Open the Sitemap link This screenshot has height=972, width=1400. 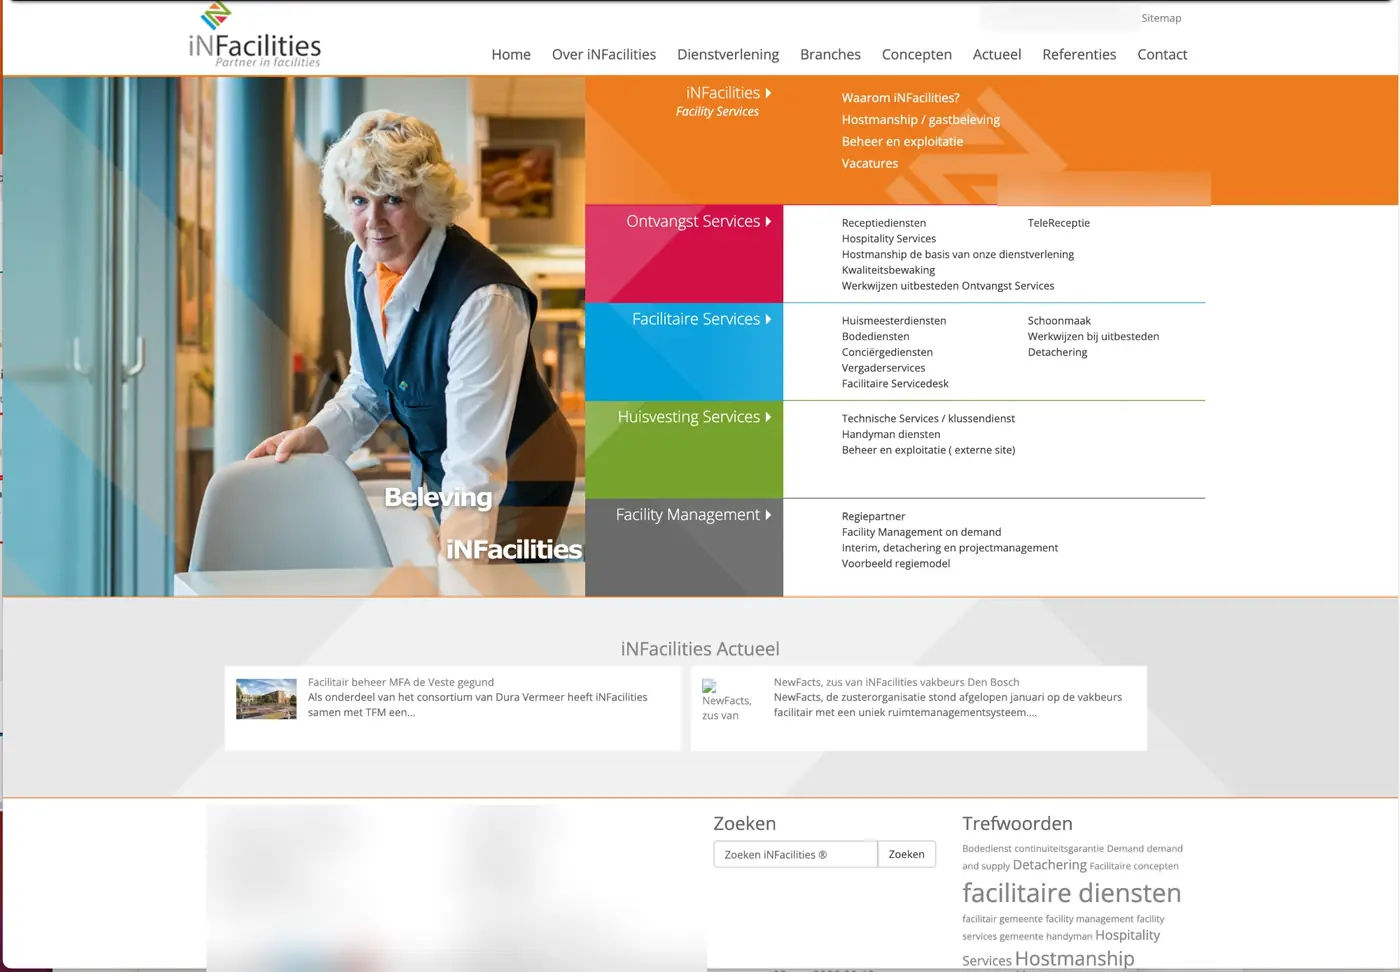click(x=1161, y=18)
